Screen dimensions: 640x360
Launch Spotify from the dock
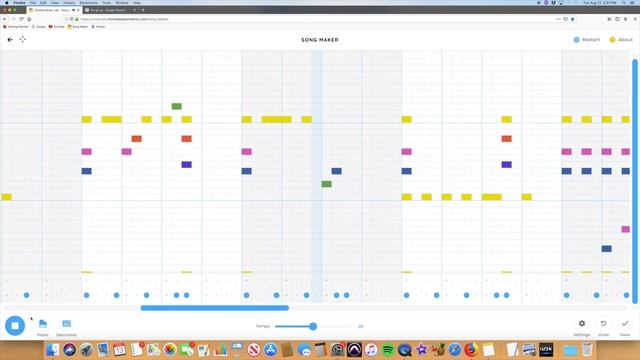388,350
